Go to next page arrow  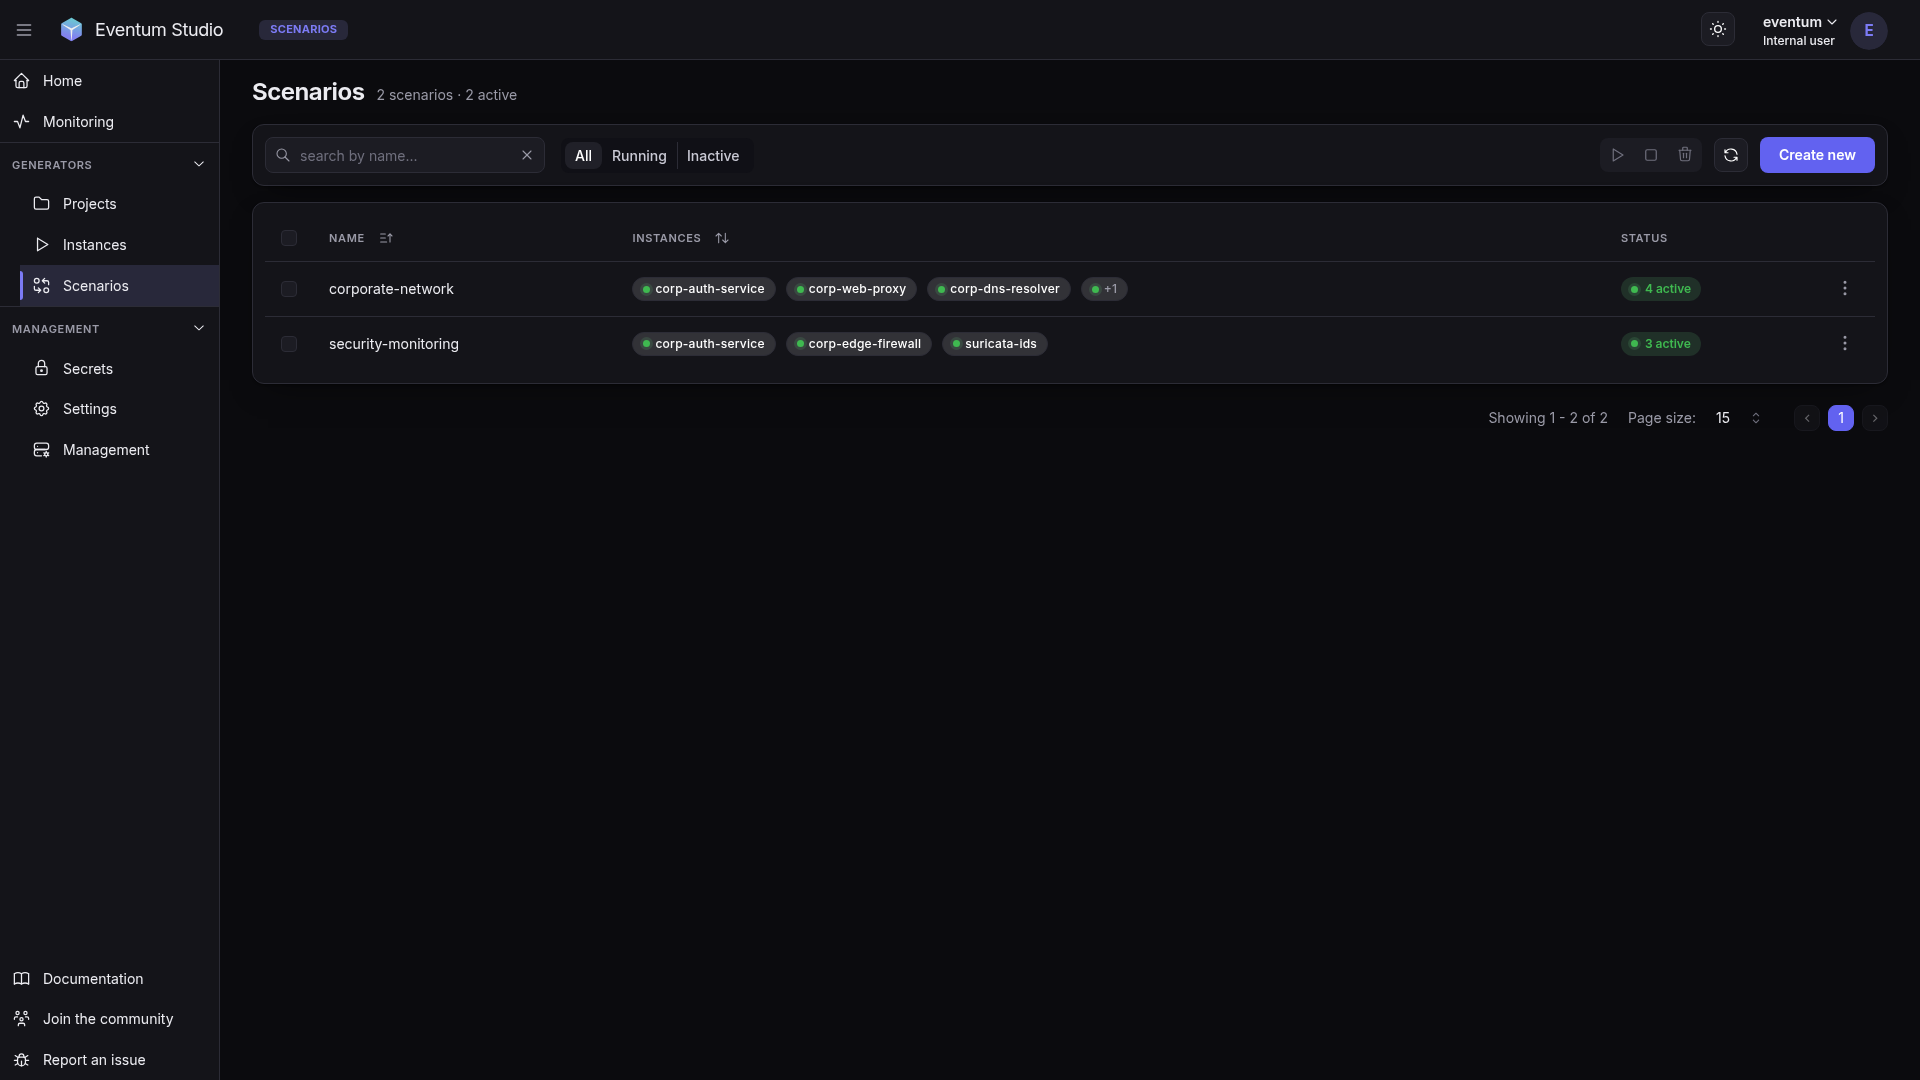click(1875, 418)
